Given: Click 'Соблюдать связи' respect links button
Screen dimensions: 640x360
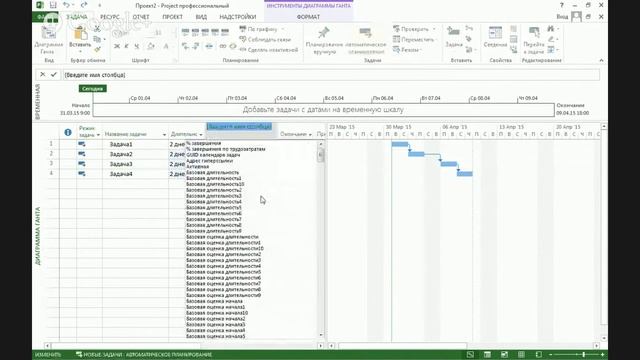Looking at the screenshot, I should tap(265, 39).
